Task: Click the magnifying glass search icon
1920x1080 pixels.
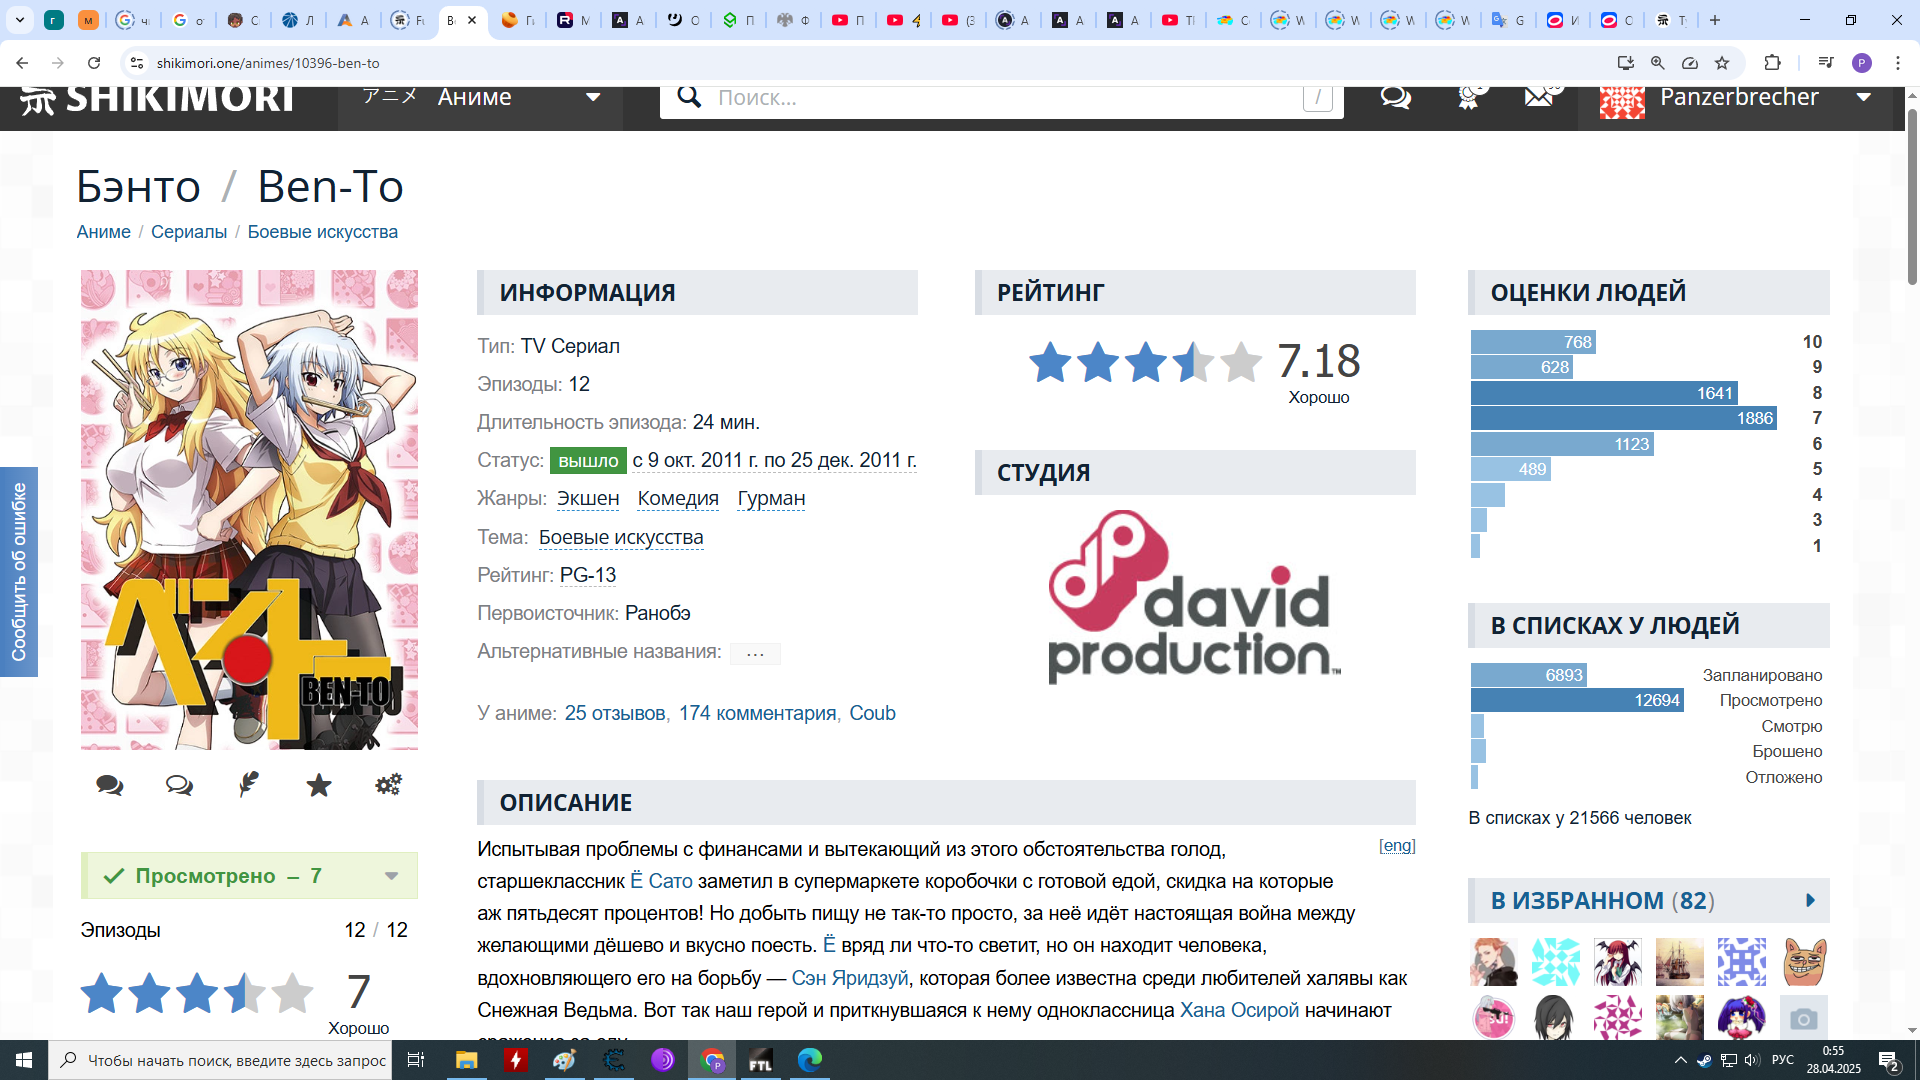Action: [689, 97]
